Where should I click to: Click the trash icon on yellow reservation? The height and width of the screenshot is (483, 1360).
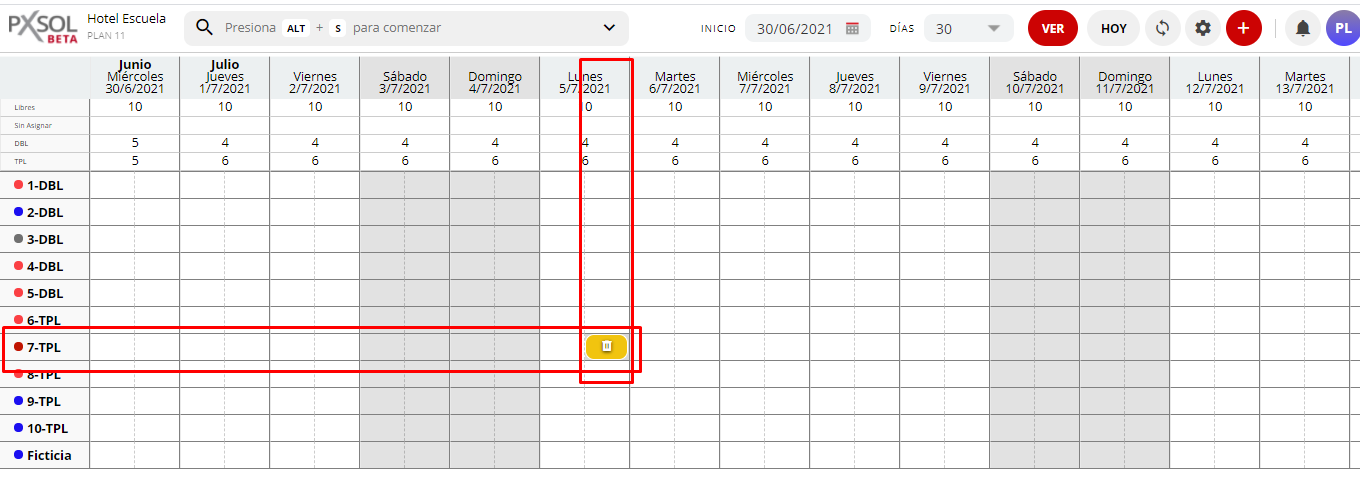pos(606,346)
